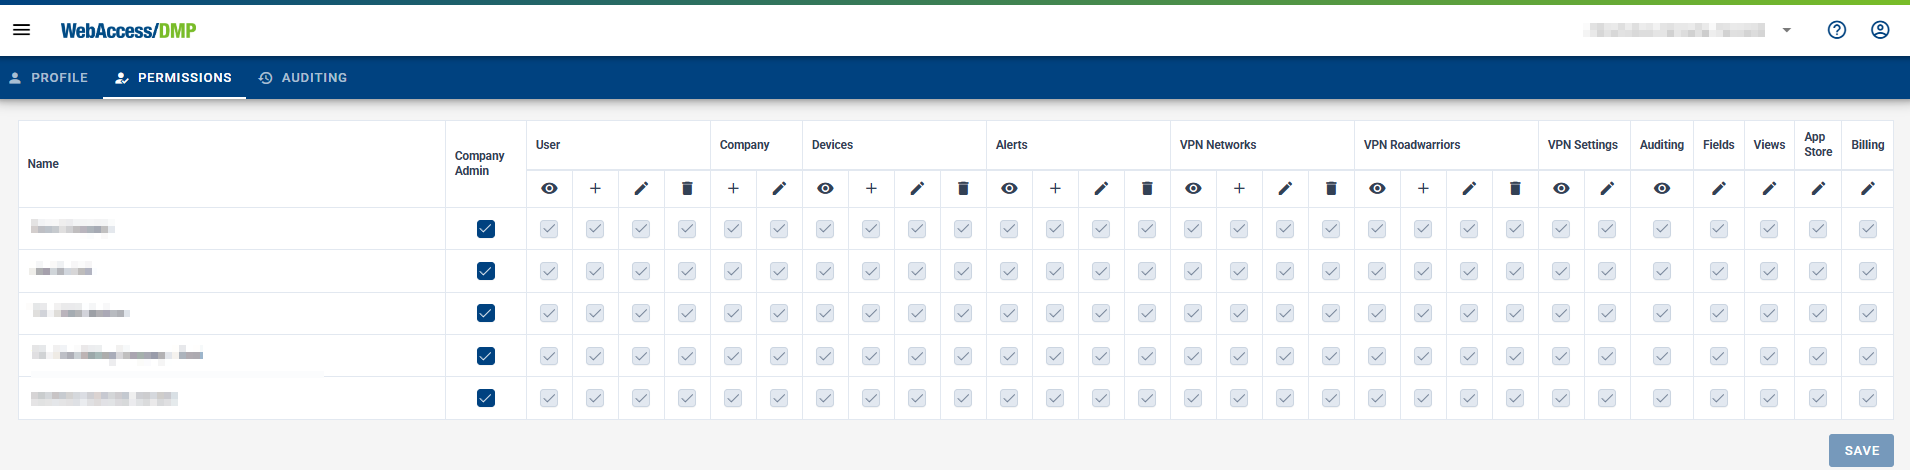Toggle Company Admin checkbox in second row
Viewport: 1910px width, 470px height.
pos(486,271)
